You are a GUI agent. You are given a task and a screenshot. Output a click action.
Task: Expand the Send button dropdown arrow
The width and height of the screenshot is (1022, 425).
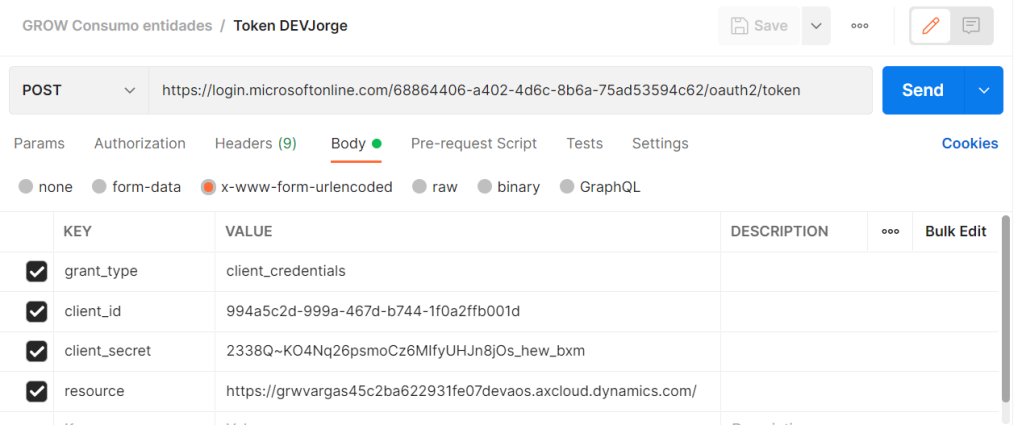point(983,90)
